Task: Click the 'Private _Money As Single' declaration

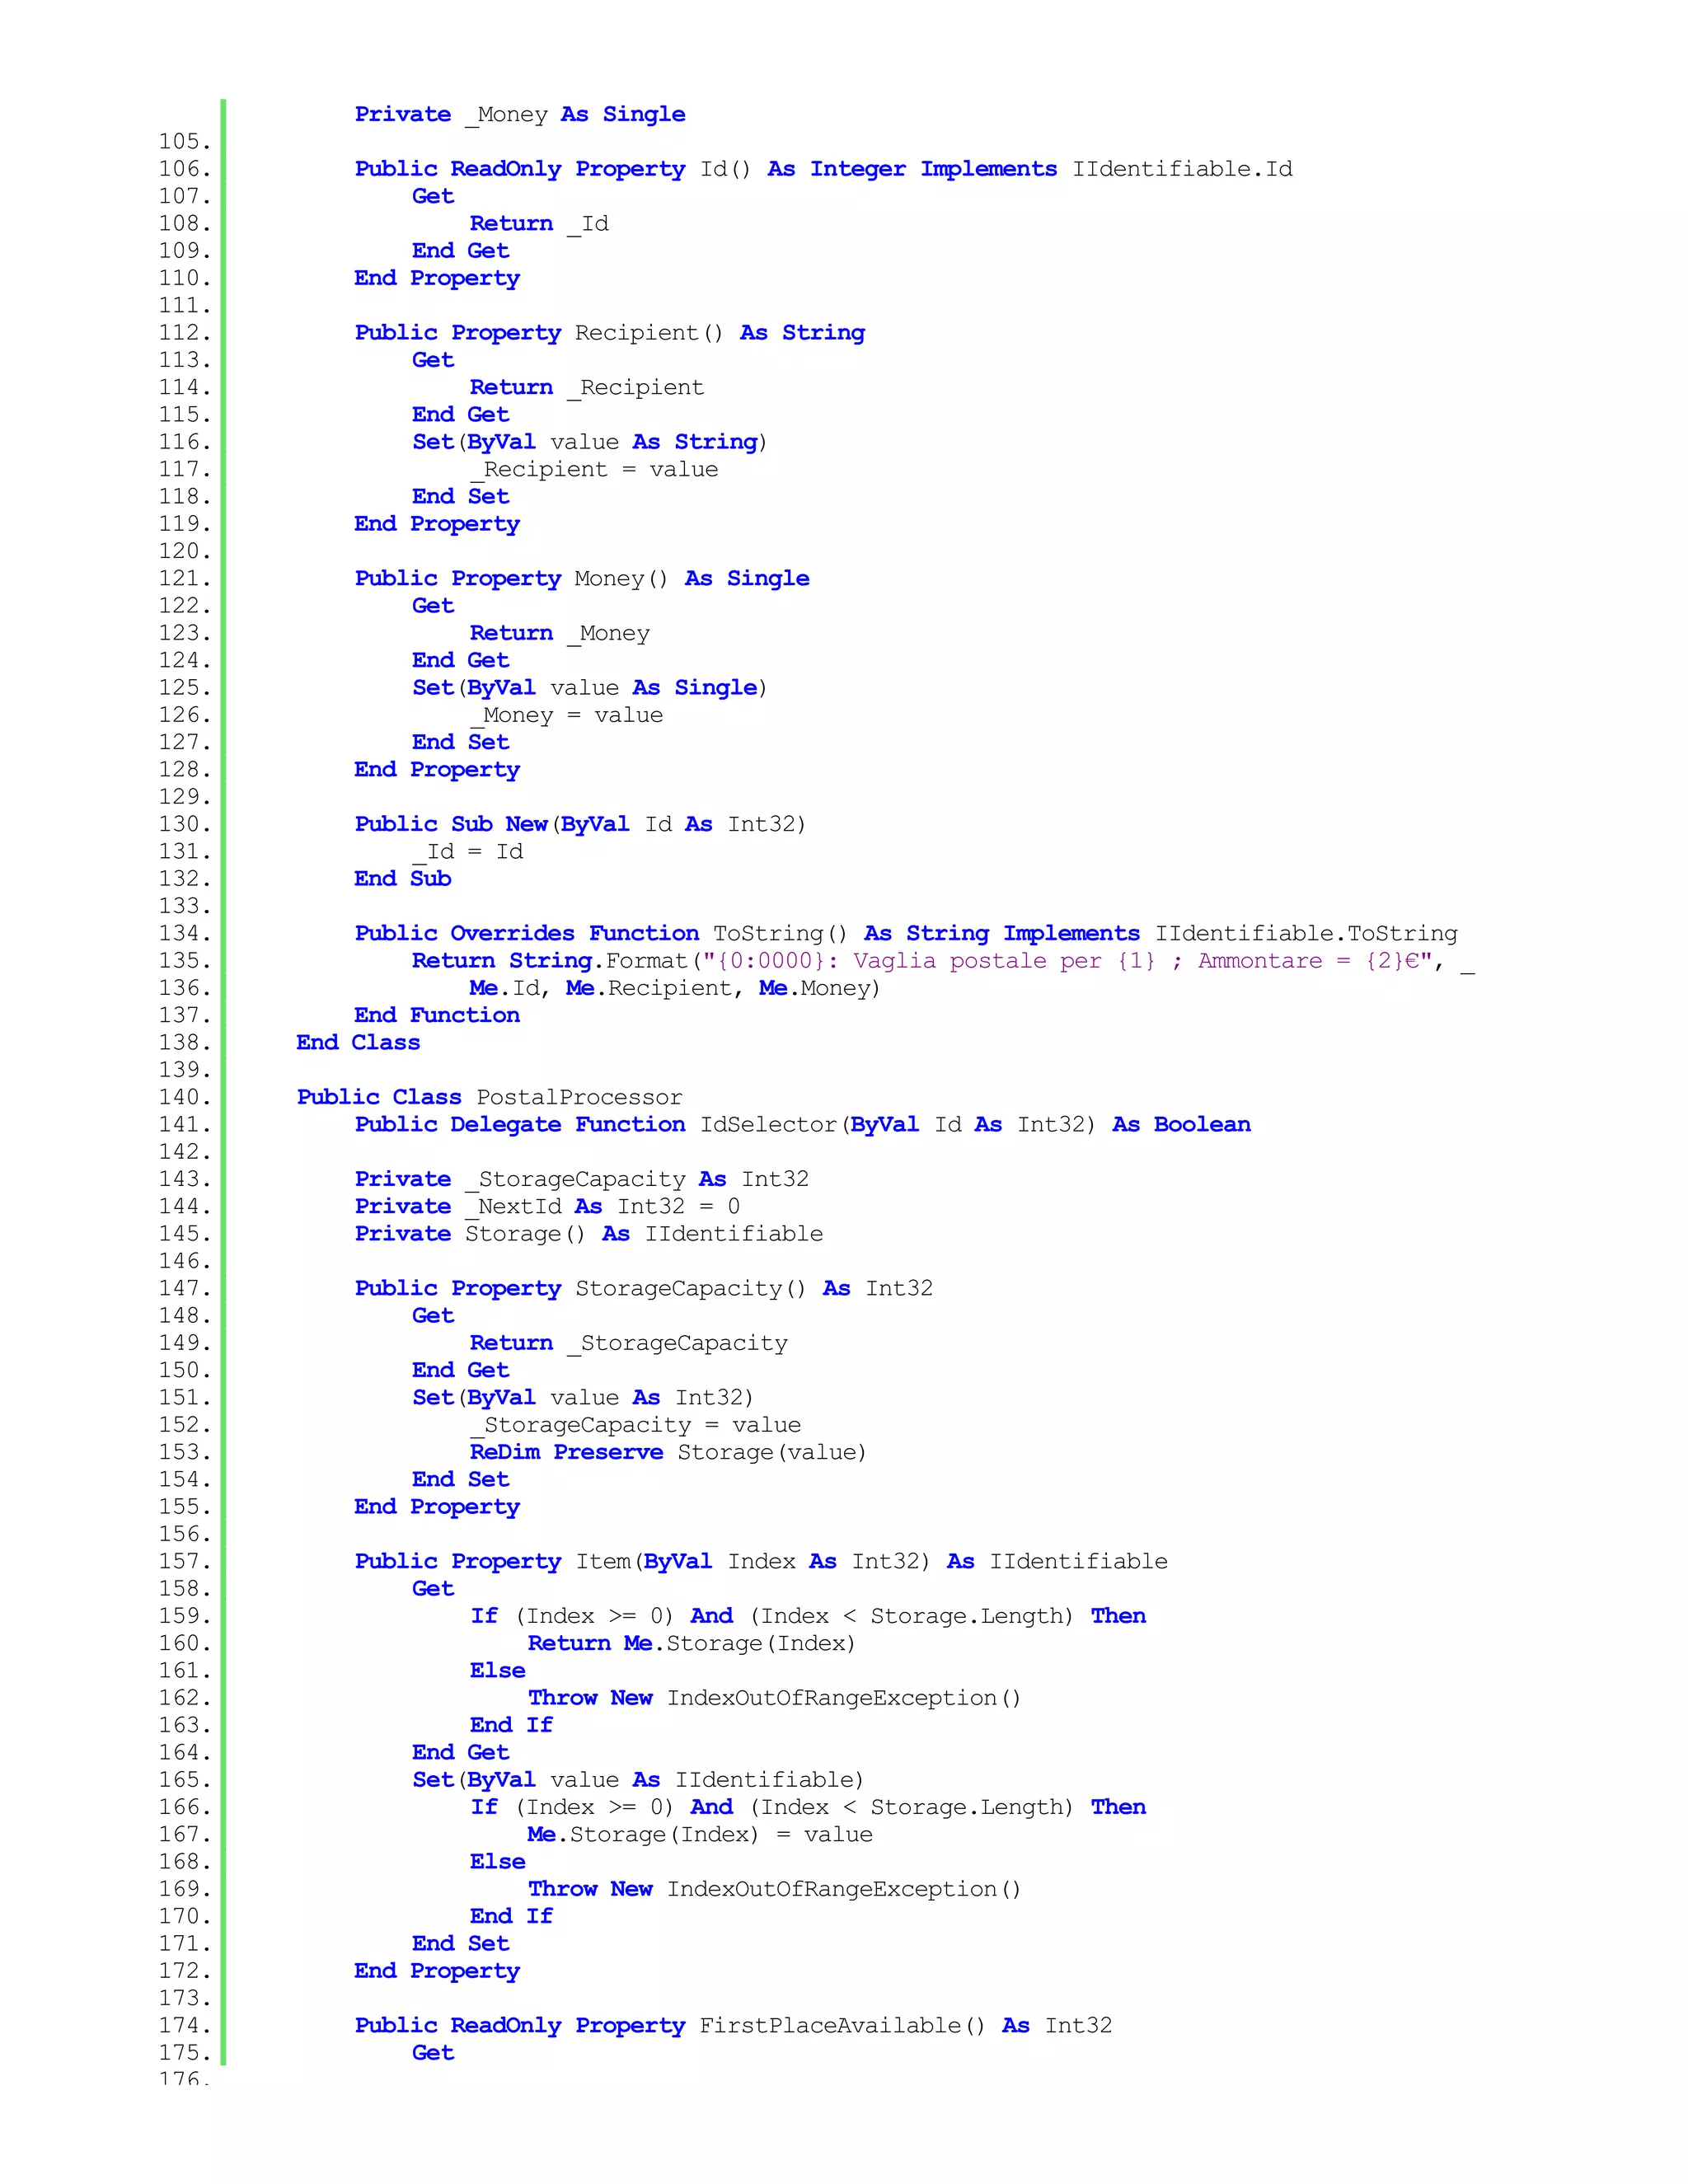Action: [520, 115]
